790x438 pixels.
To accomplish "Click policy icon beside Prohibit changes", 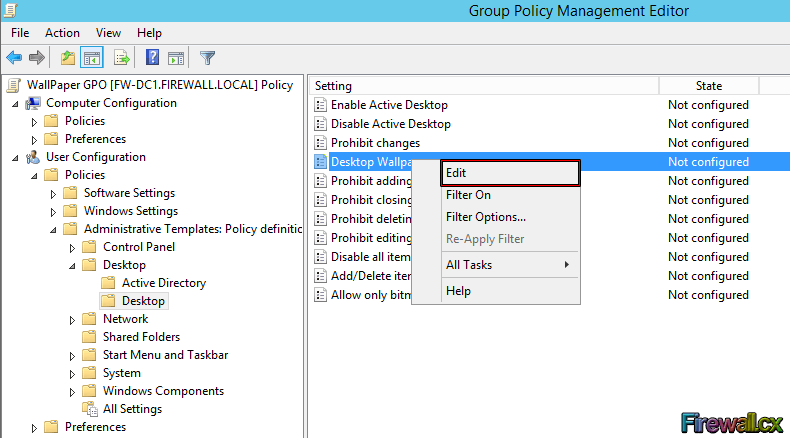I will point(320,143).
